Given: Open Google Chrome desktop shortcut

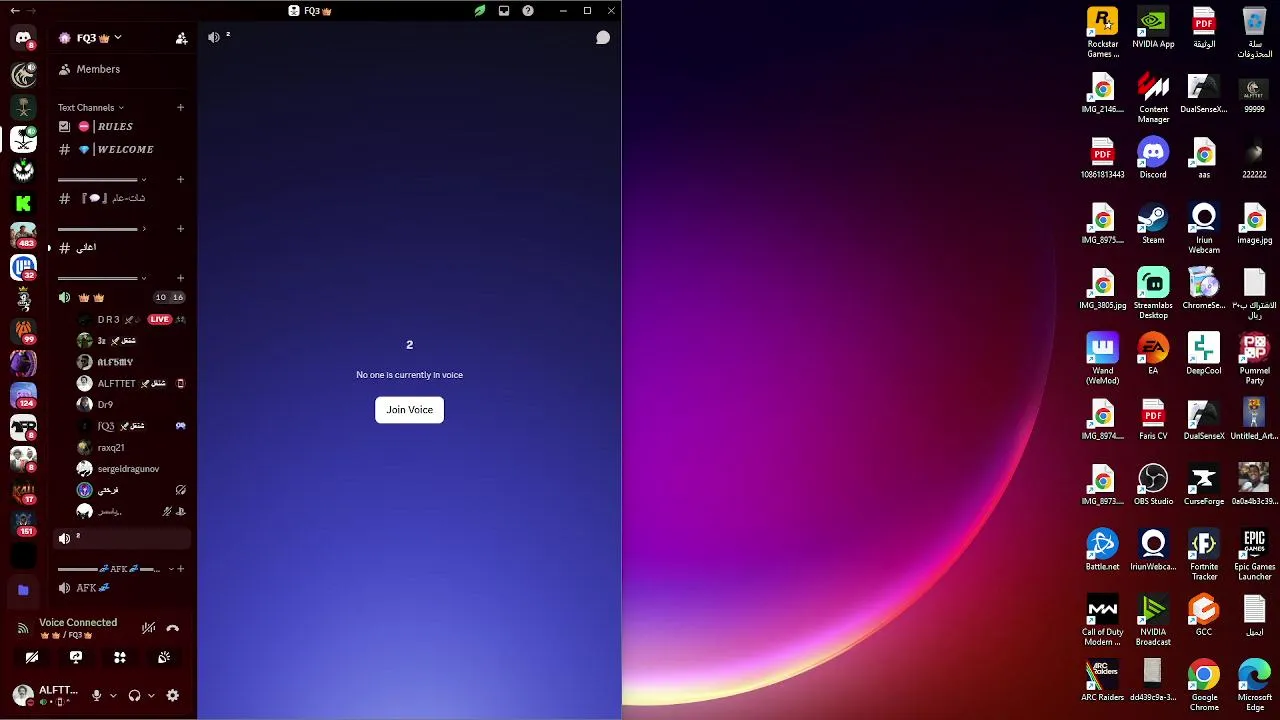Looking at the screenshot, I should (1204, 685).
